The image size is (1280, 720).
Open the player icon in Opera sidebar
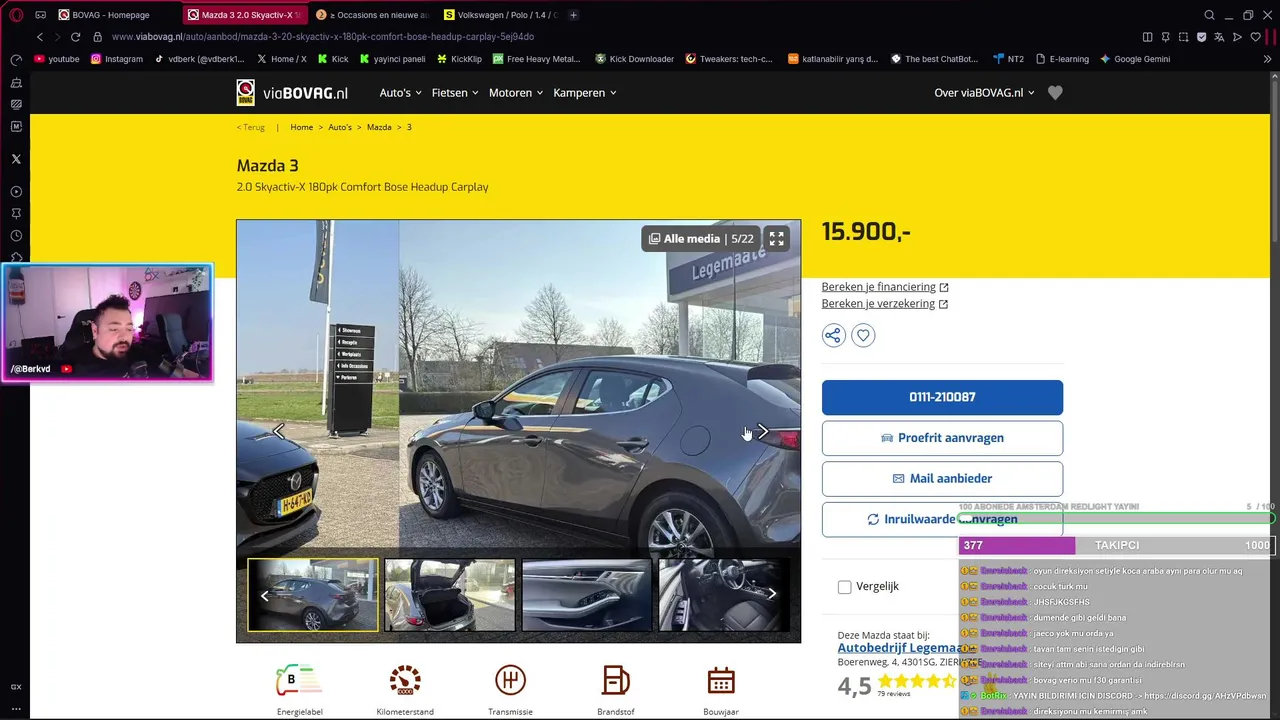point(16,191)
